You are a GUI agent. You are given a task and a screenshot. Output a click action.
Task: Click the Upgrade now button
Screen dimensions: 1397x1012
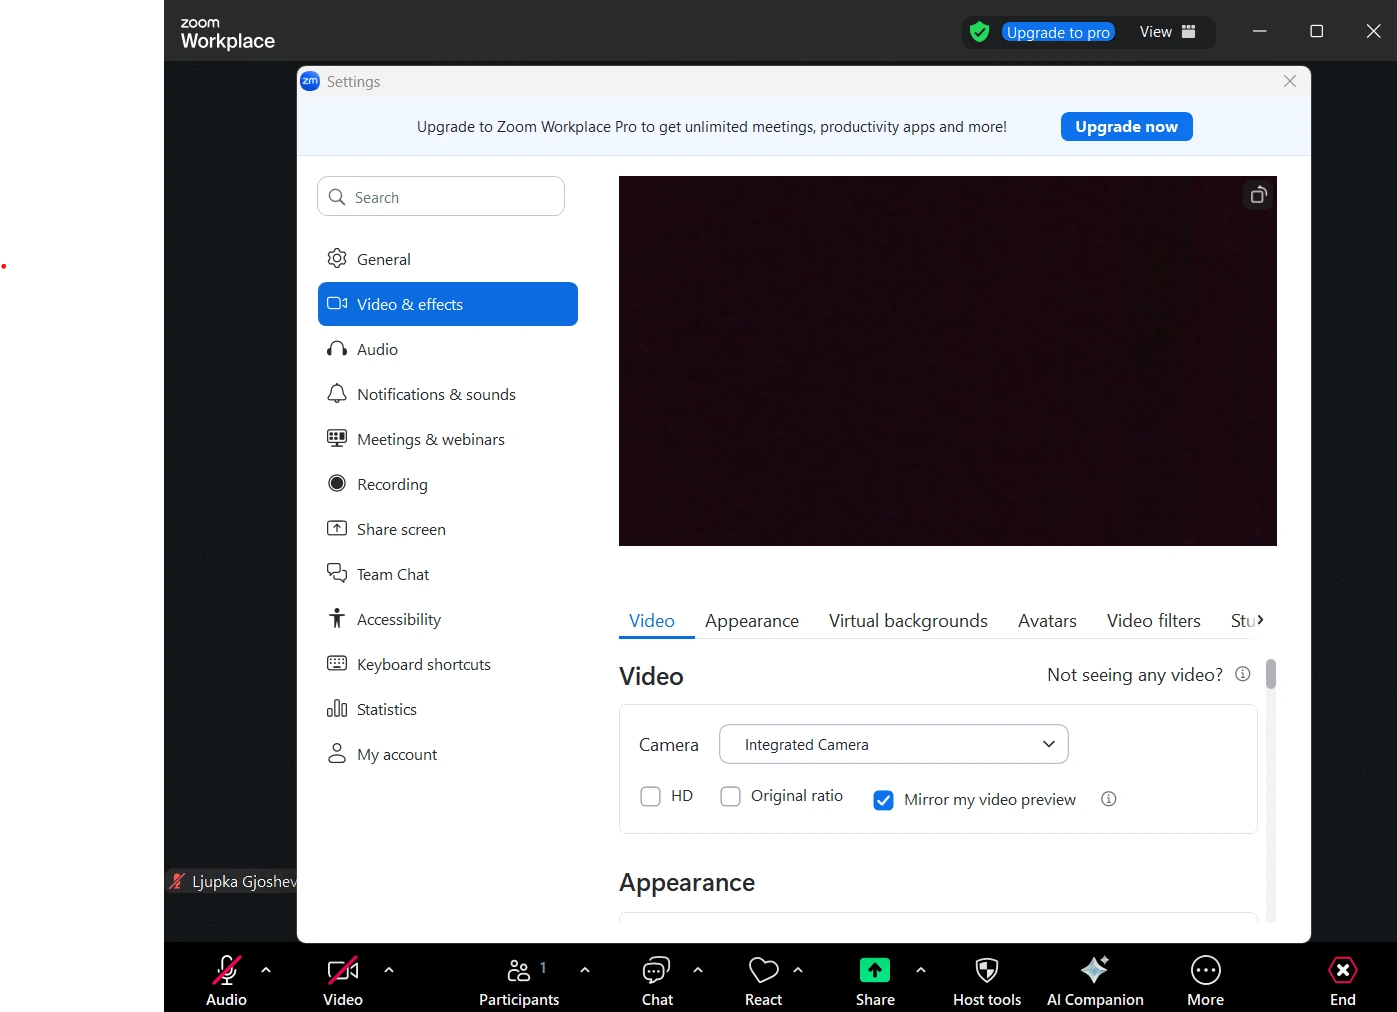point(1126,126)
